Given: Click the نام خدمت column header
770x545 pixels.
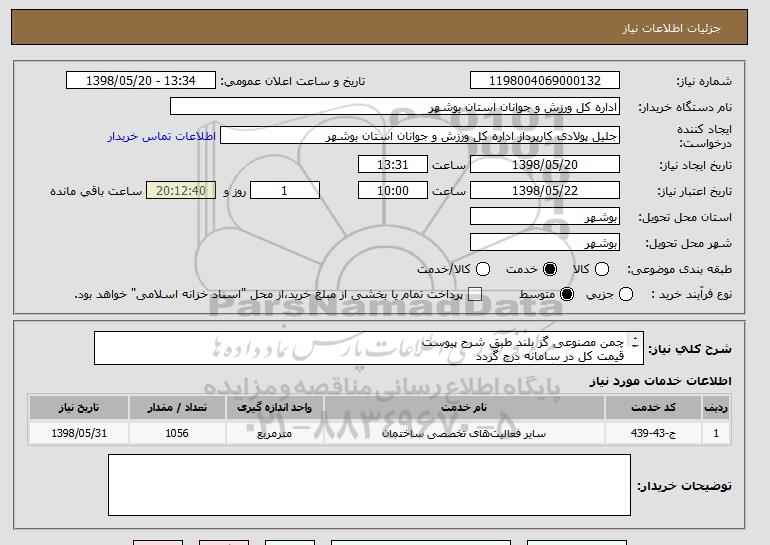Looking at the screenshot, I should point(464,408).
